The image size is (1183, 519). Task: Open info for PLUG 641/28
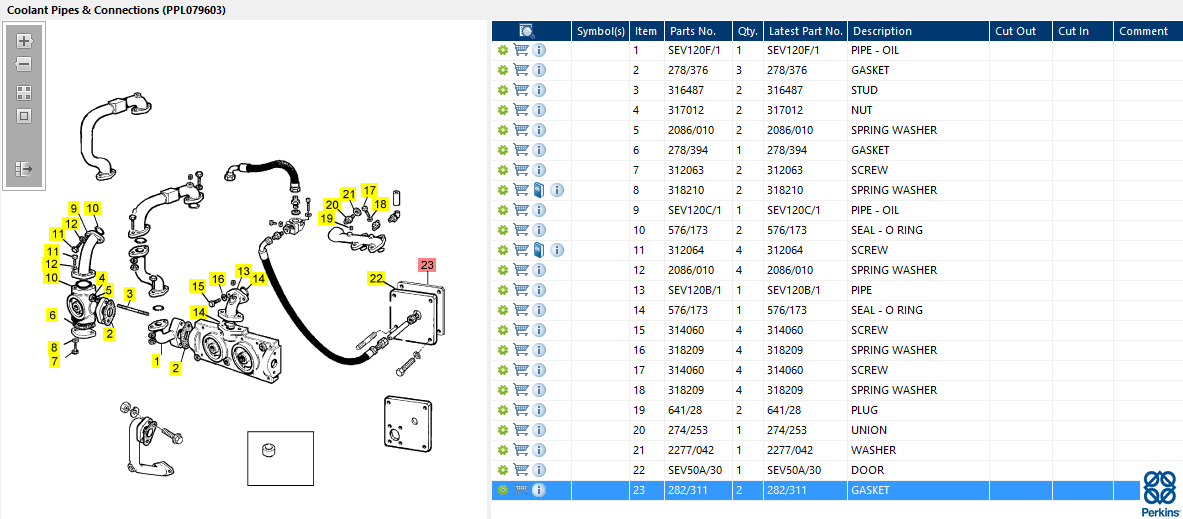point(539,410)
